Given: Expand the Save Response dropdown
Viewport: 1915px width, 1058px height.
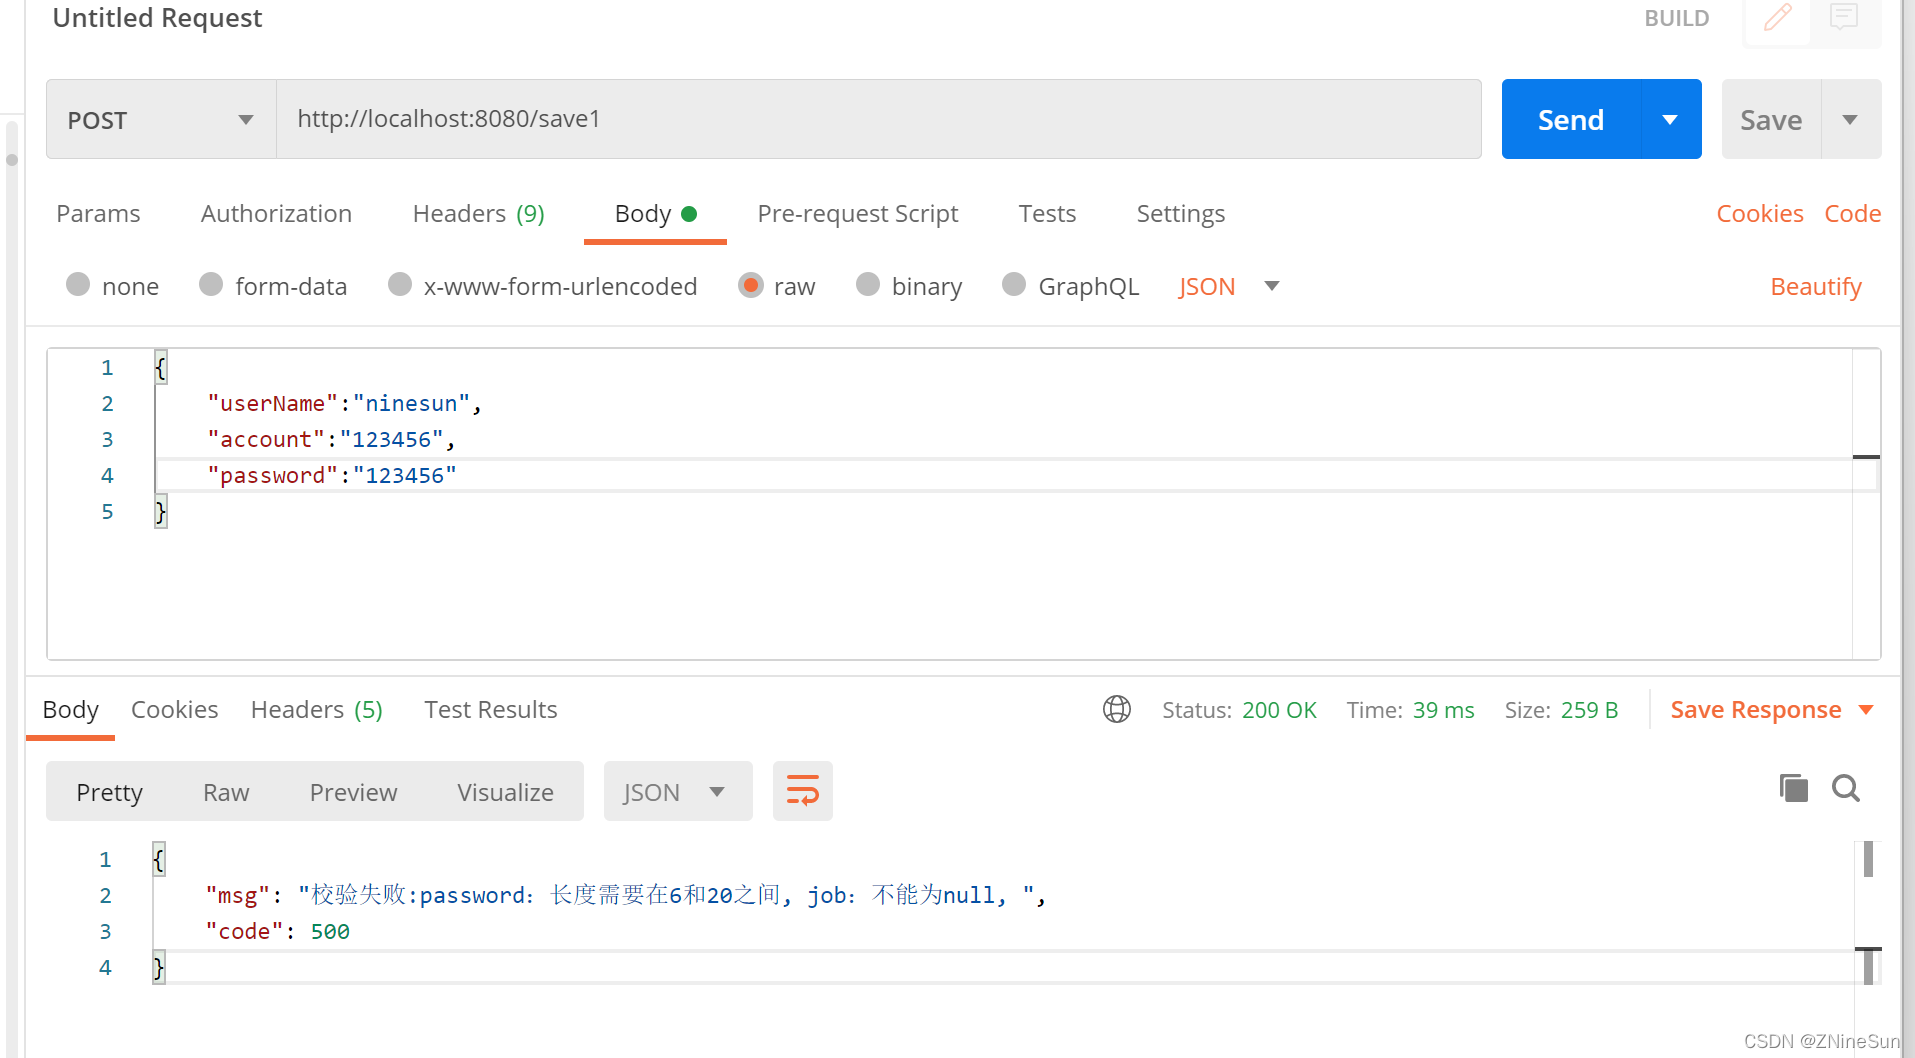Looking at the screenshot, I should tap(1866, 710).
